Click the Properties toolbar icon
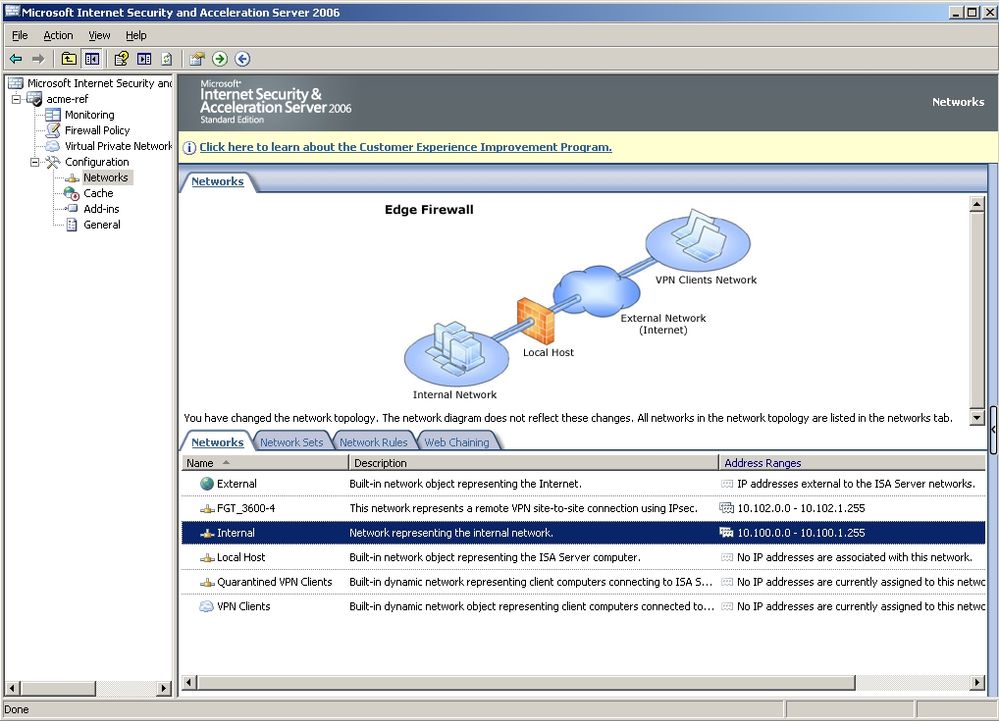The width and height of the screenshot is (999, 721). click(x=197, y=59)
